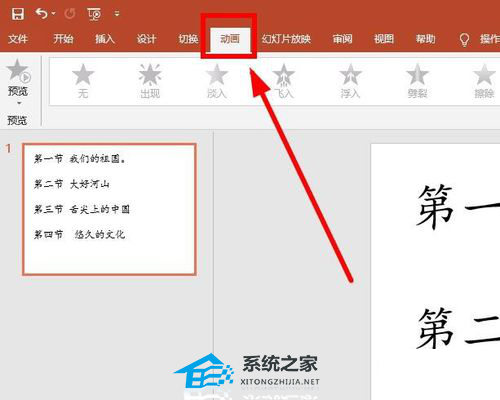Image resolution: width=500 pixels, height=400 pixels.
Task: Click the Undo arrow icon
Action: pos(42,14)
